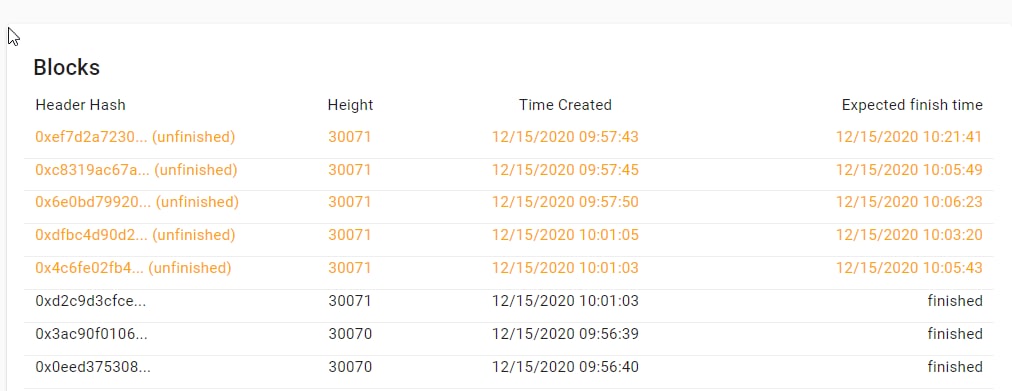
Task: Select expected finish time 12/15/2020 10:03:20
Action: coord(909,235)
